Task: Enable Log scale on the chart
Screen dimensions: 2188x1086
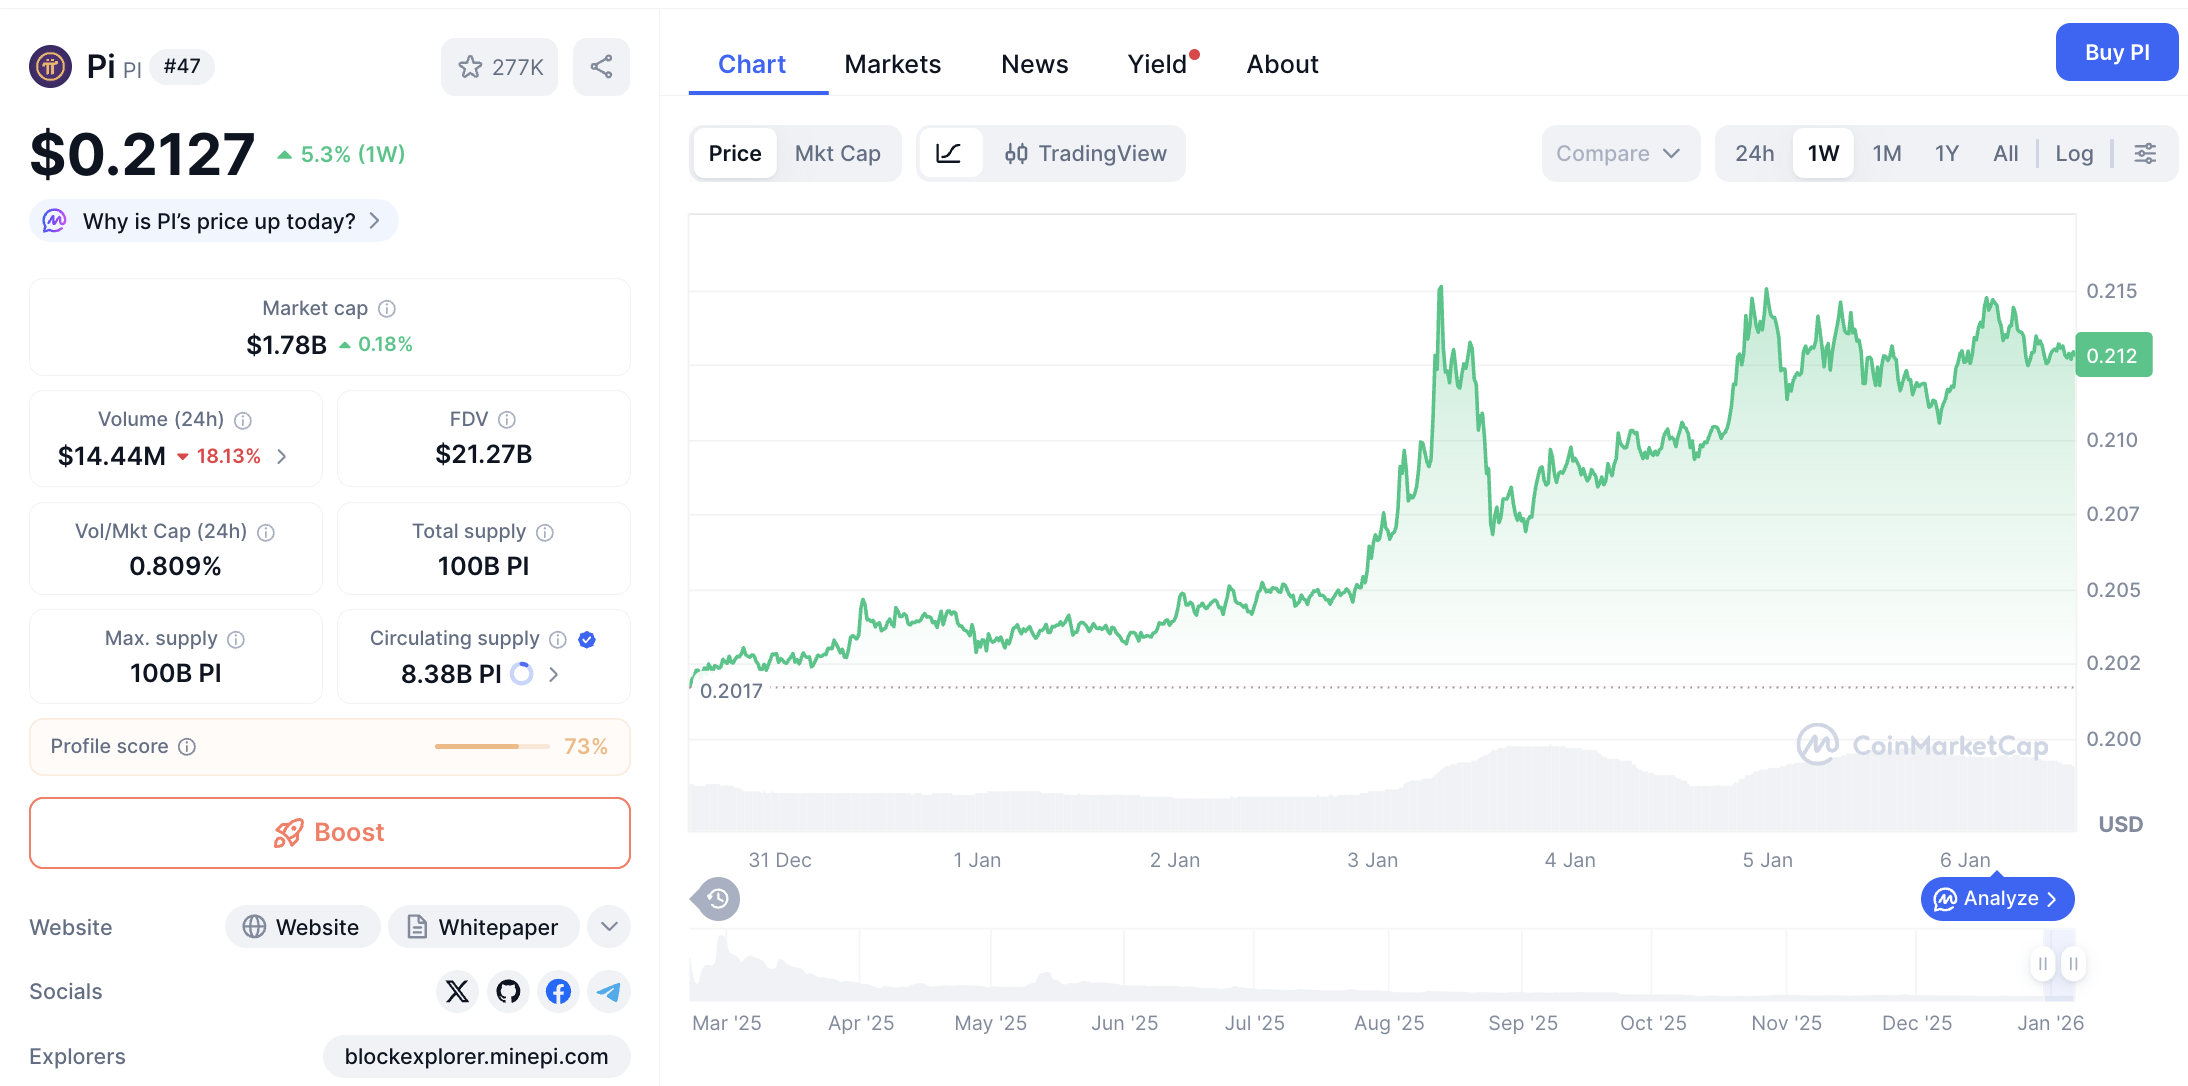Action: pyautogui.click(x=2074, y=153)
